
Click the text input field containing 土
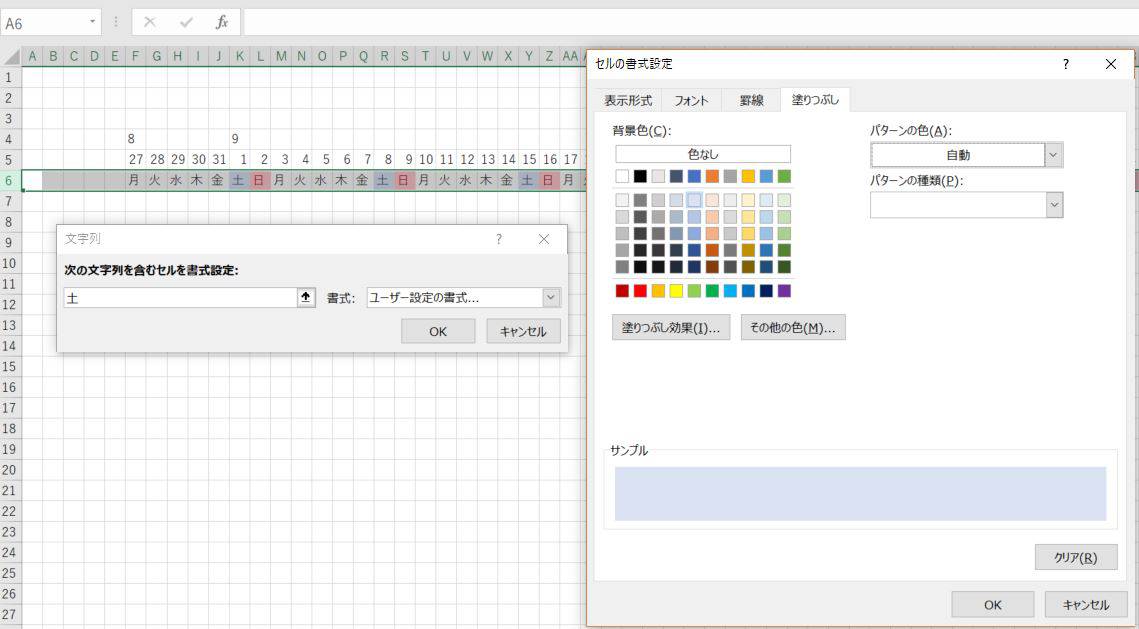coord(180,298)
